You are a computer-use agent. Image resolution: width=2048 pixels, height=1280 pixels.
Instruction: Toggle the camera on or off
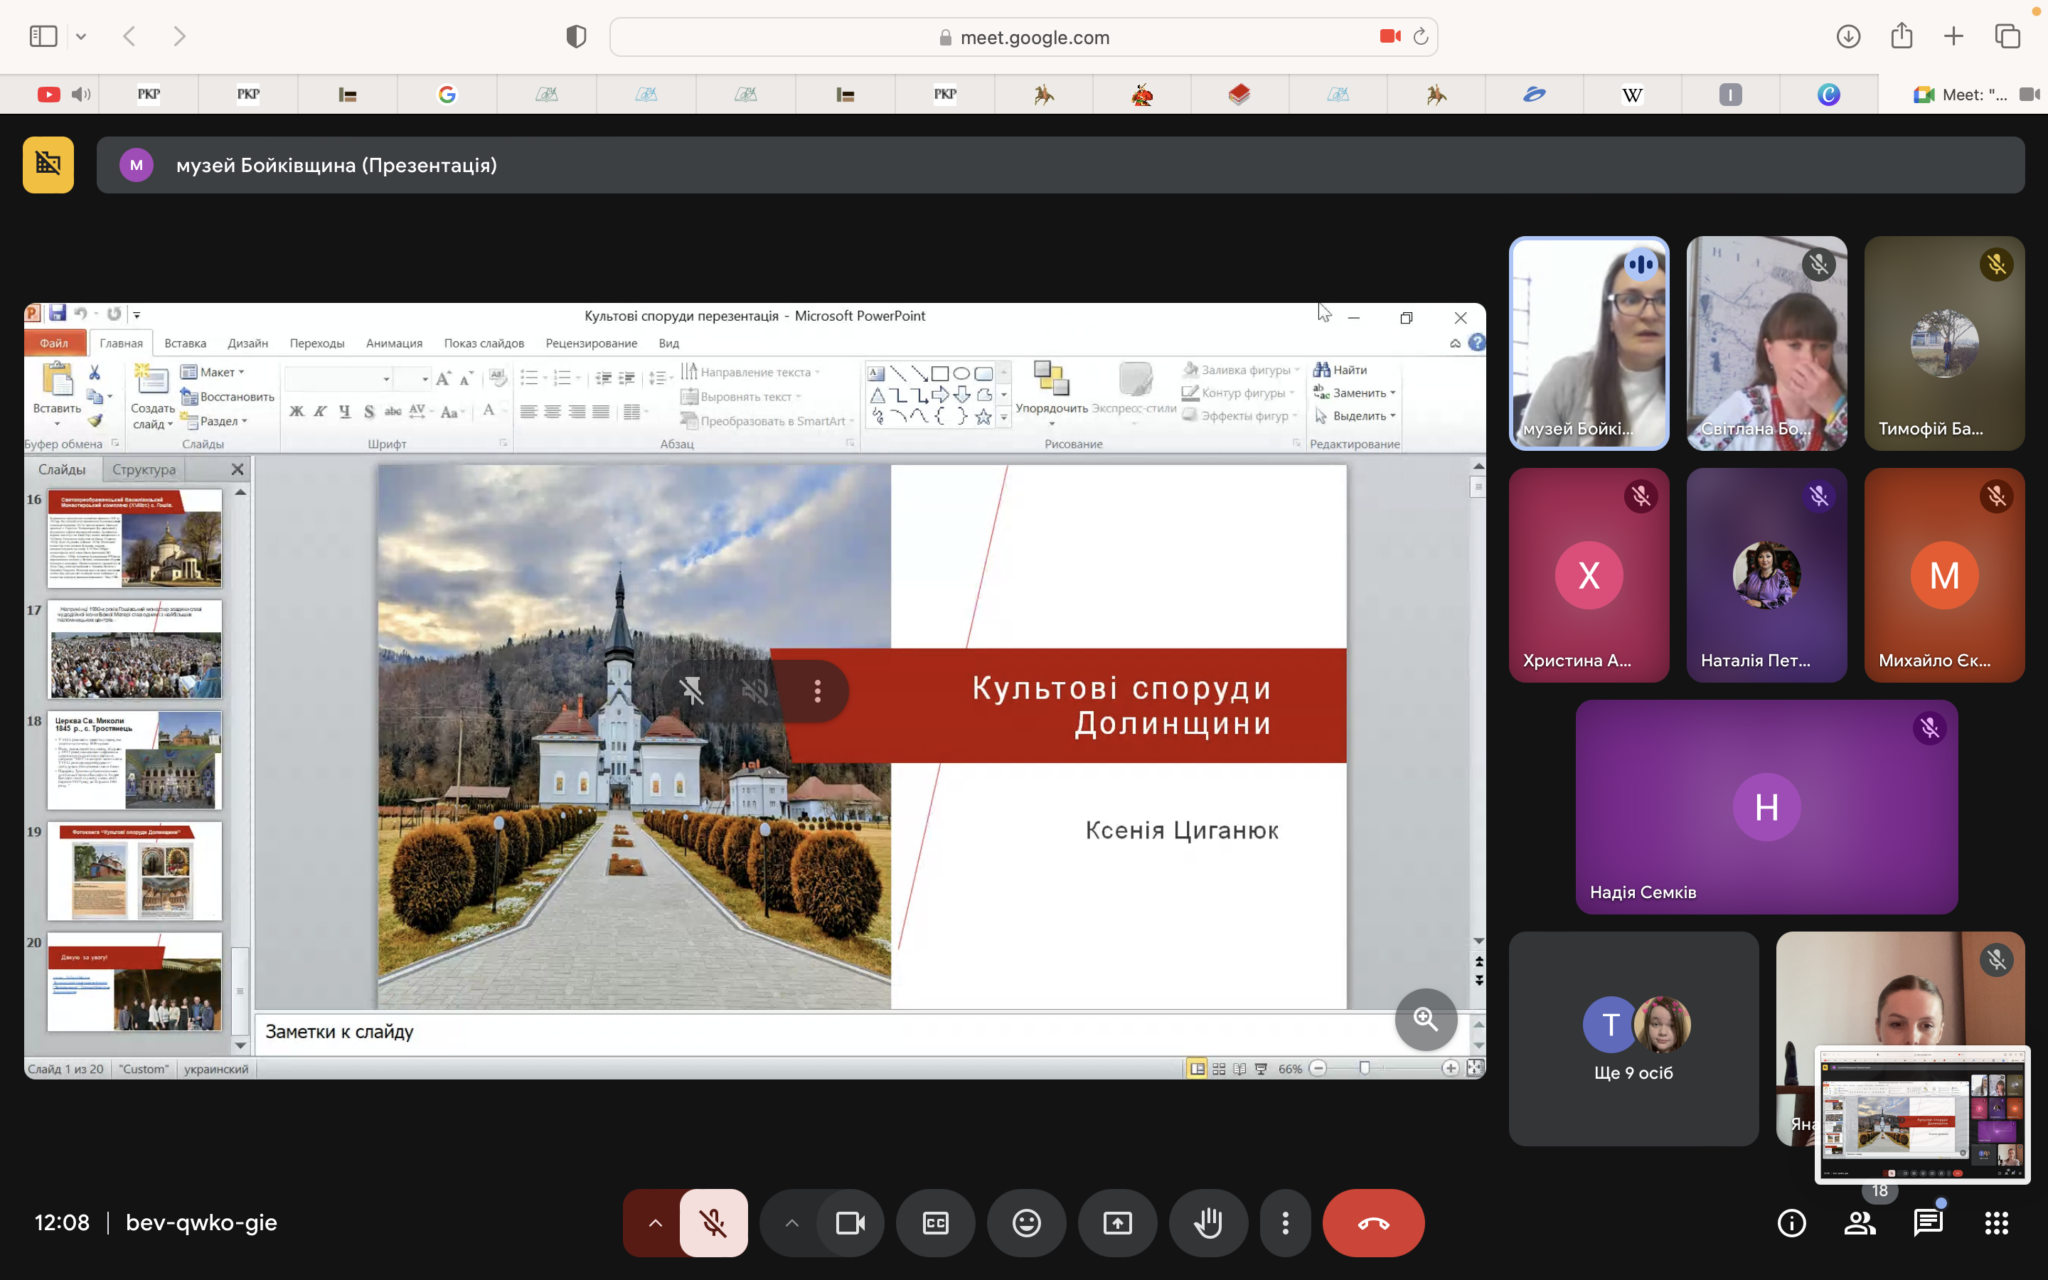pyautogui.click(x=850, y=1222)
